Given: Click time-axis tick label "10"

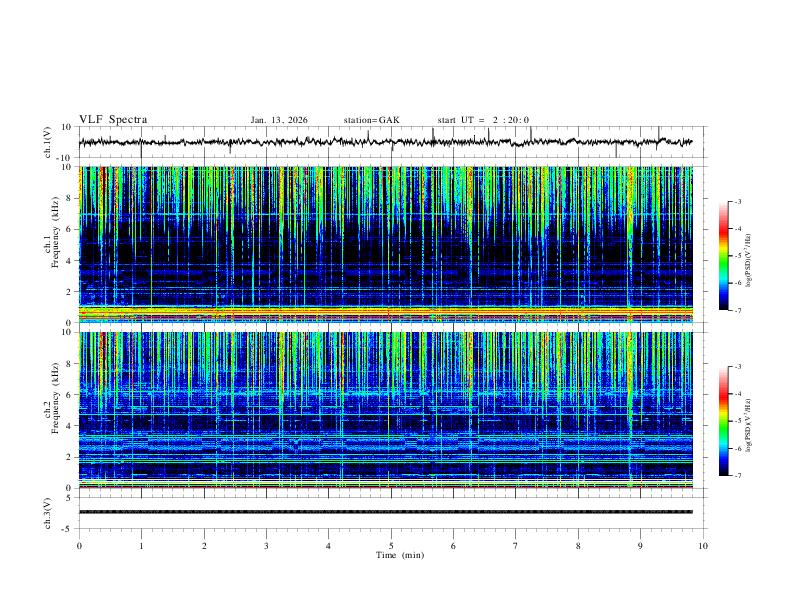Looking at the screenshot, I should [703, 546].
